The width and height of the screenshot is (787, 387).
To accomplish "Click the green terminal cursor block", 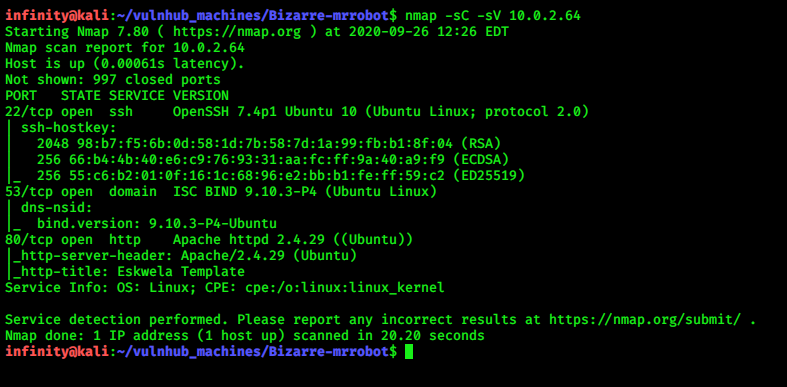I will coord(409,351).
